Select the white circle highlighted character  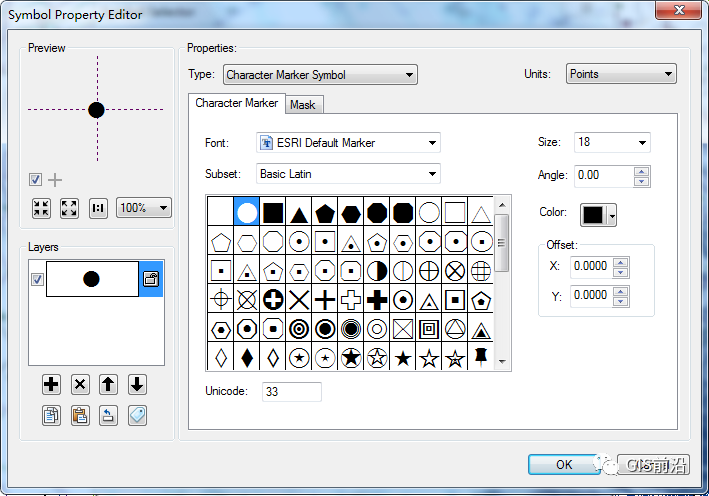pyautogui.click(x=247, y=212)
